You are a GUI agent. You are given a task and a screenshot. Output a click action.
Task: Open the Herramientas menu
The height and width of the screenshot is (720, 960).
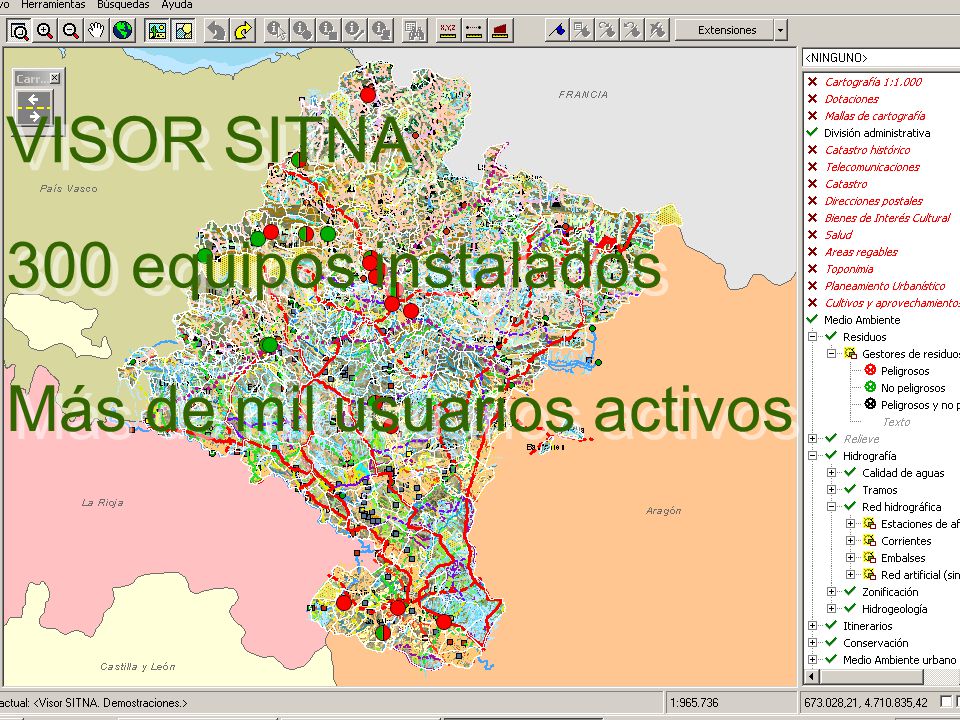(x=53, y=5)
